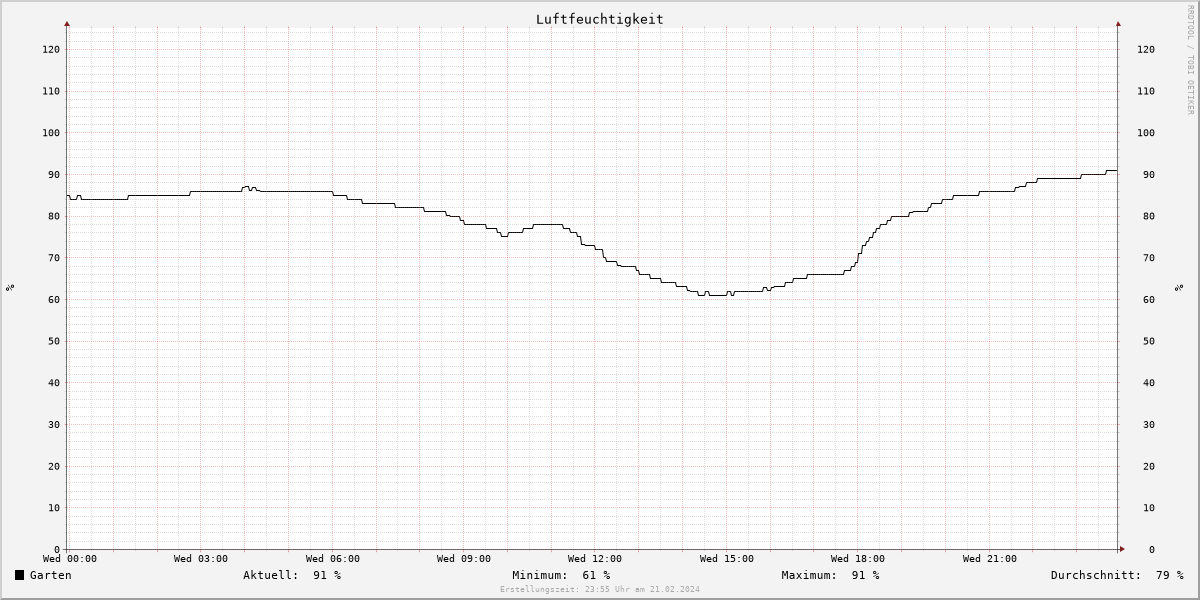Click the 100 label on the left axis

[51, 133]
